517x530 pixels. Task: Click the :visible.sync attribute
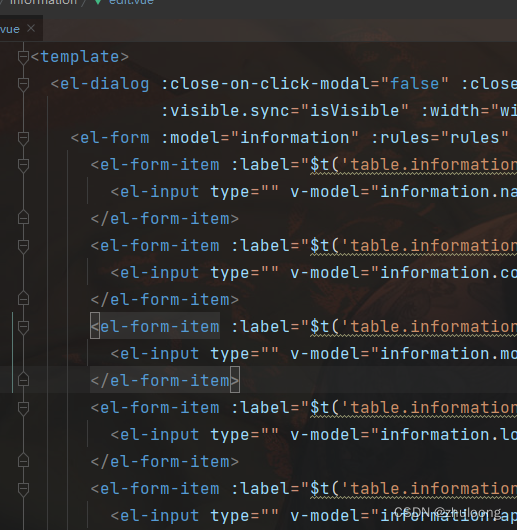[225, 111]
